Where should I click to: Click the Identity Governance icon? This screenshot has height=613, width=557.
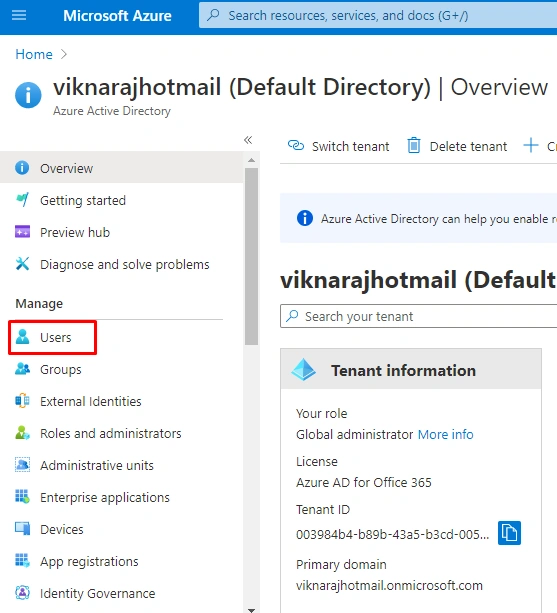point(22,593)
